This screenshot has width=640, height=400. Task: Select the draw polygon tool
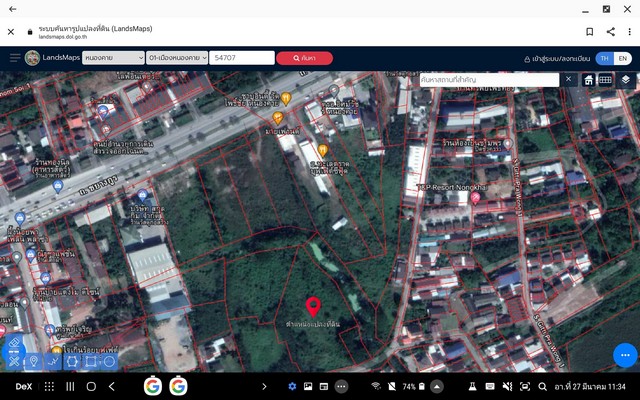(72, 361)
